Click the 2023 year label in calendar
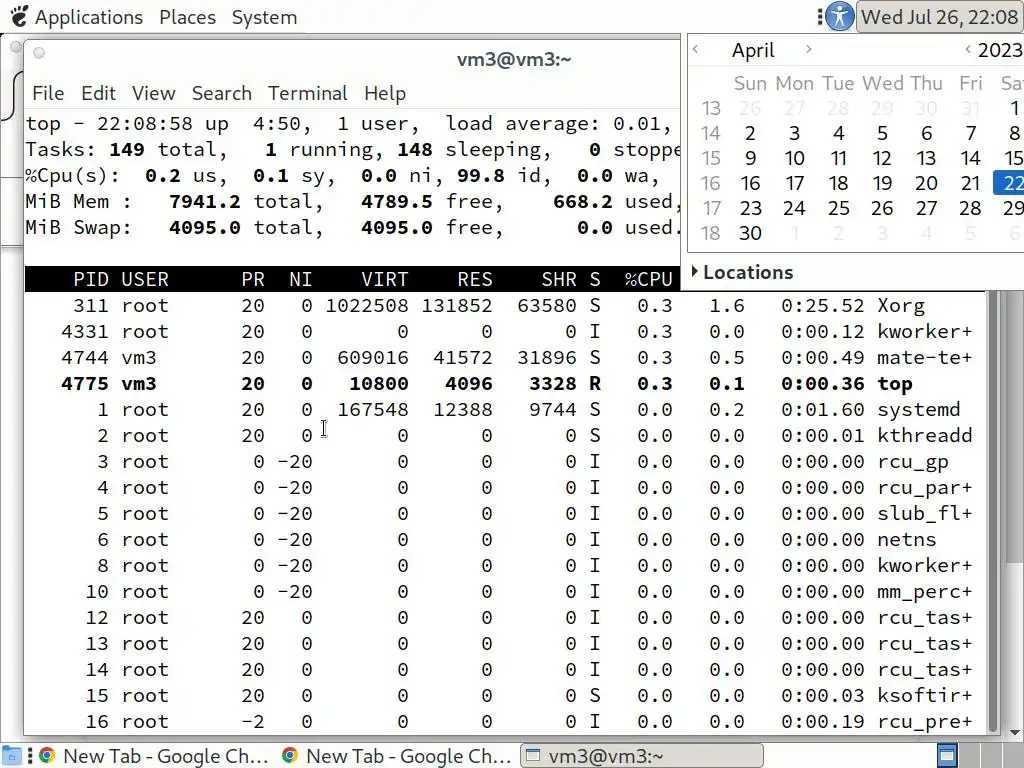 [x=1000, y=50]
